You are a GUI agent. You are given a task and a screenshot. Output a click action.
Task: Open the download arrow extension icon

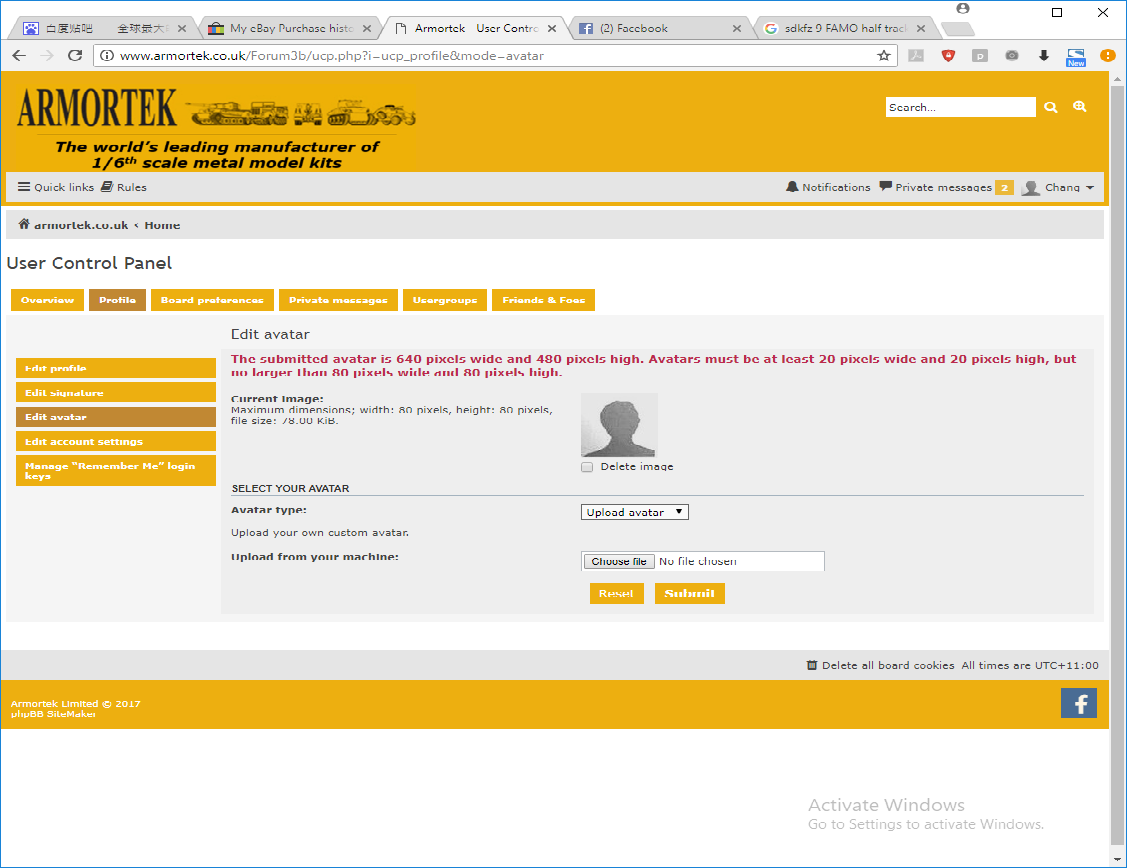(1044, 55)
